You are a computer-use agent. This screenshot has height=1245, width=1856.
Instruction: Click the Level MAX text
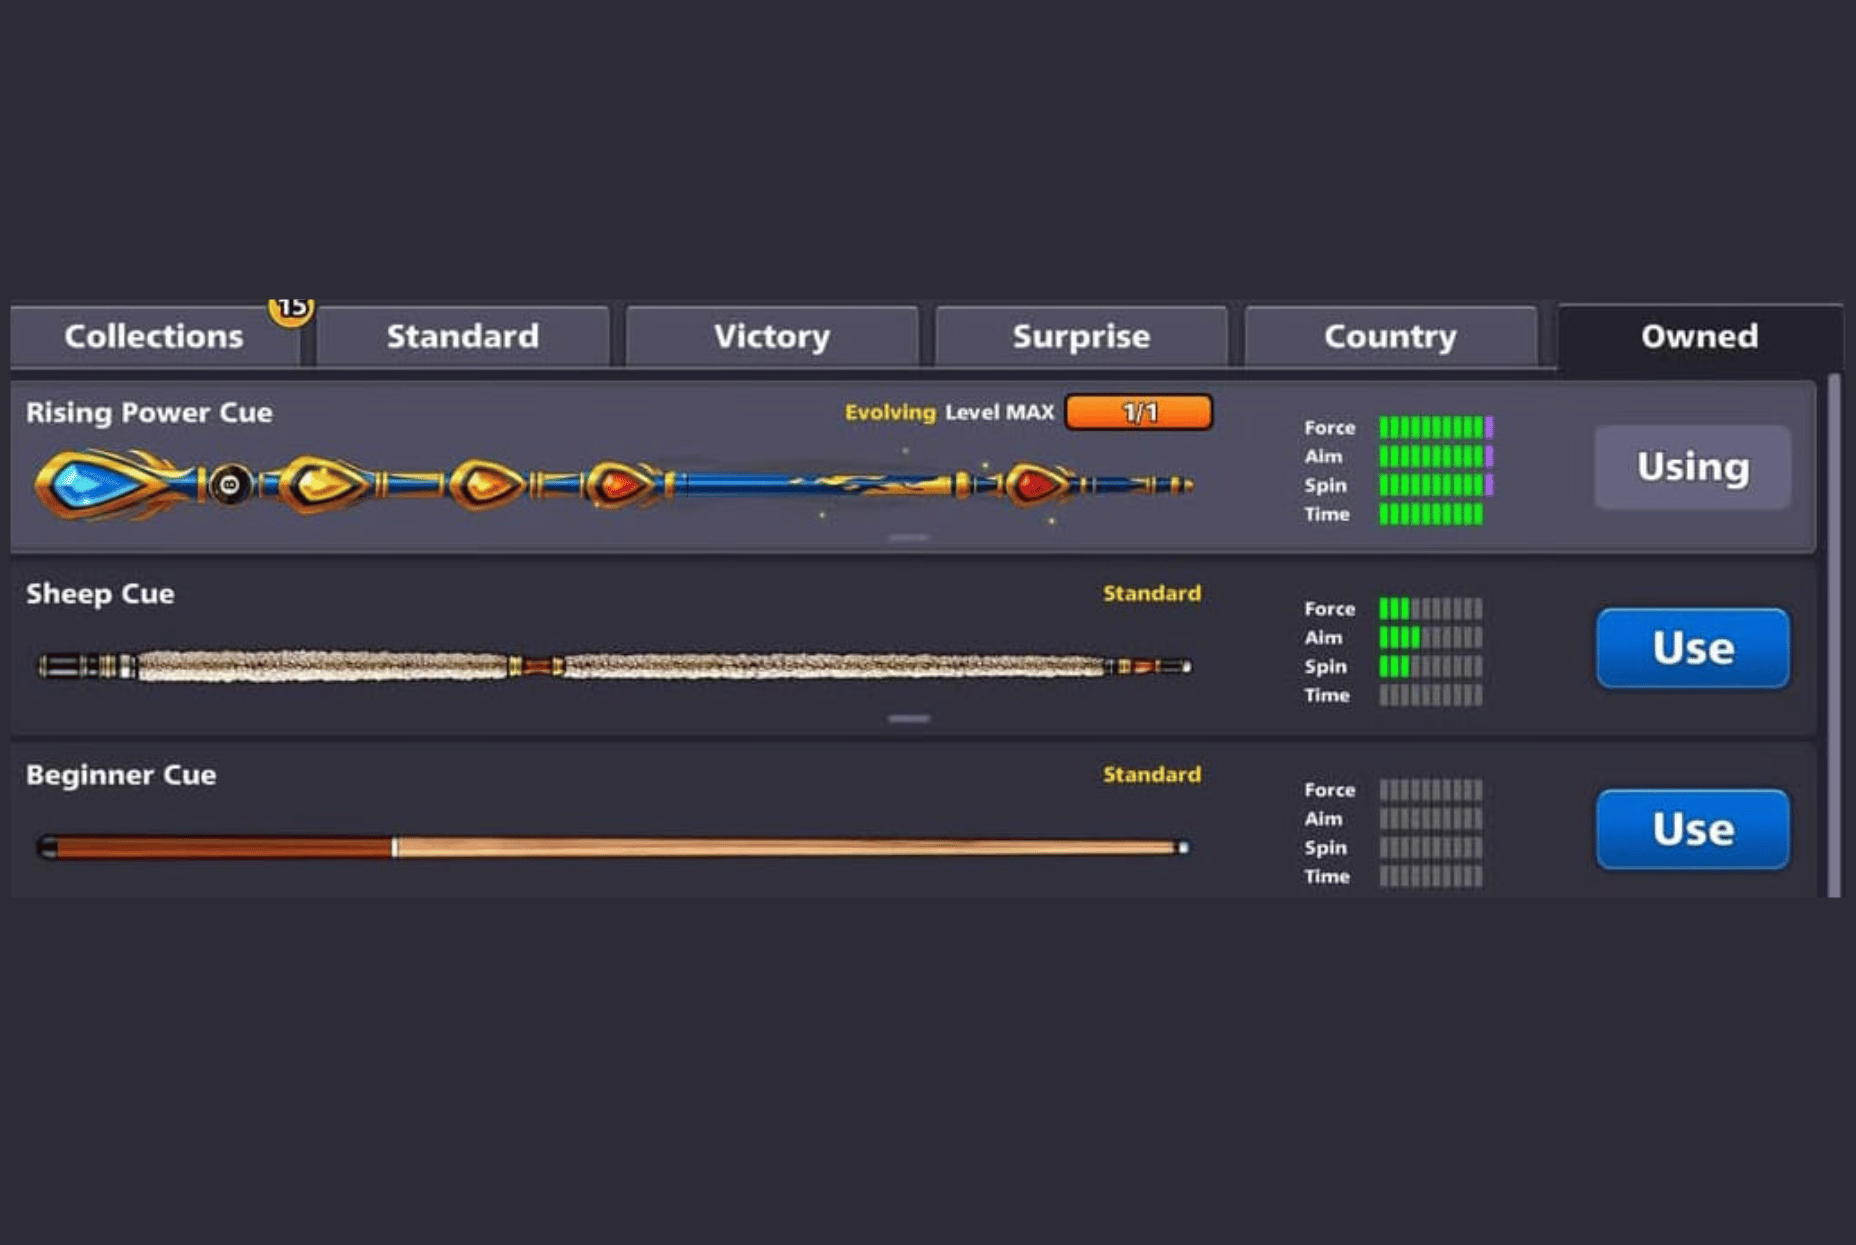(x=999, y=412)
